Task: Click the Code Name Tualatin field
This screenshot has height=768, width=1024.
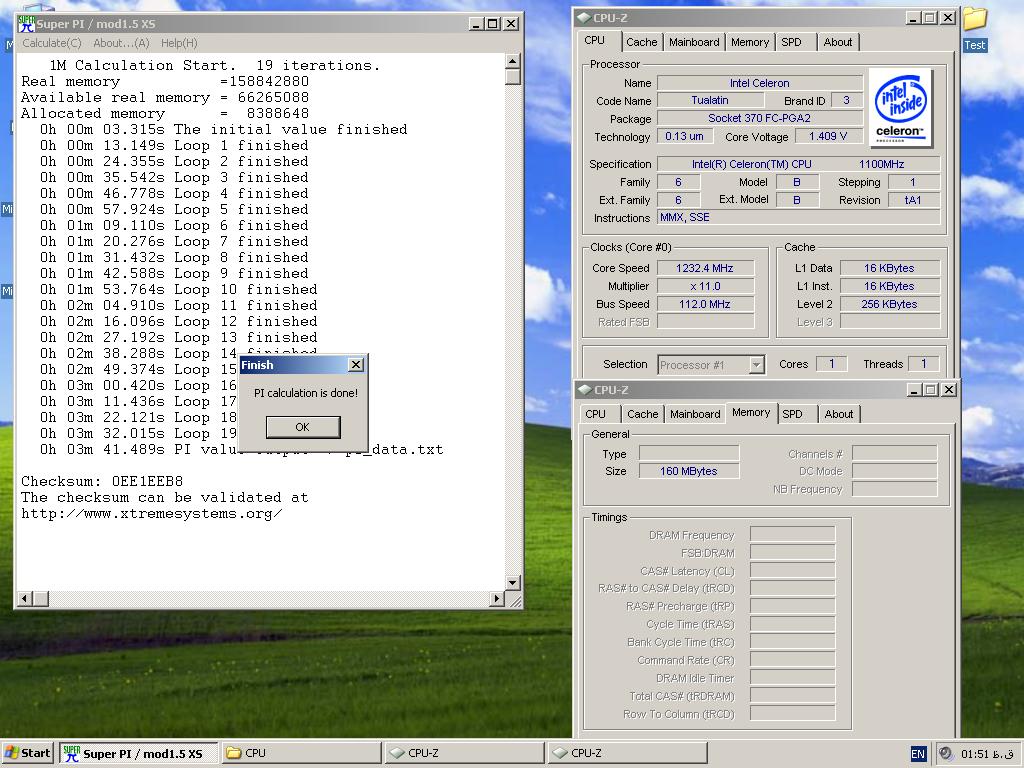Action: (x=710, y=100)
